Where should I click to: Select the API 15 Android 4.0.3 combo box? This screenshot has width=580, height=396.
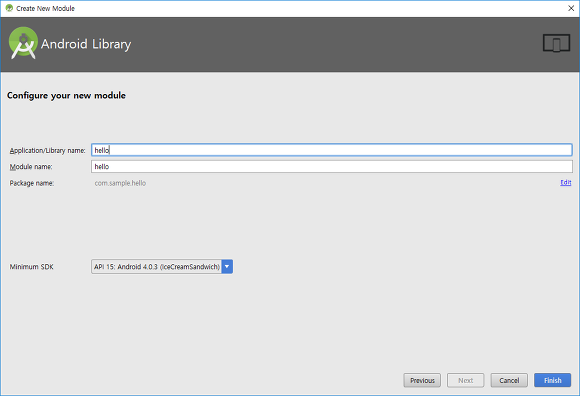pos(162,267)
